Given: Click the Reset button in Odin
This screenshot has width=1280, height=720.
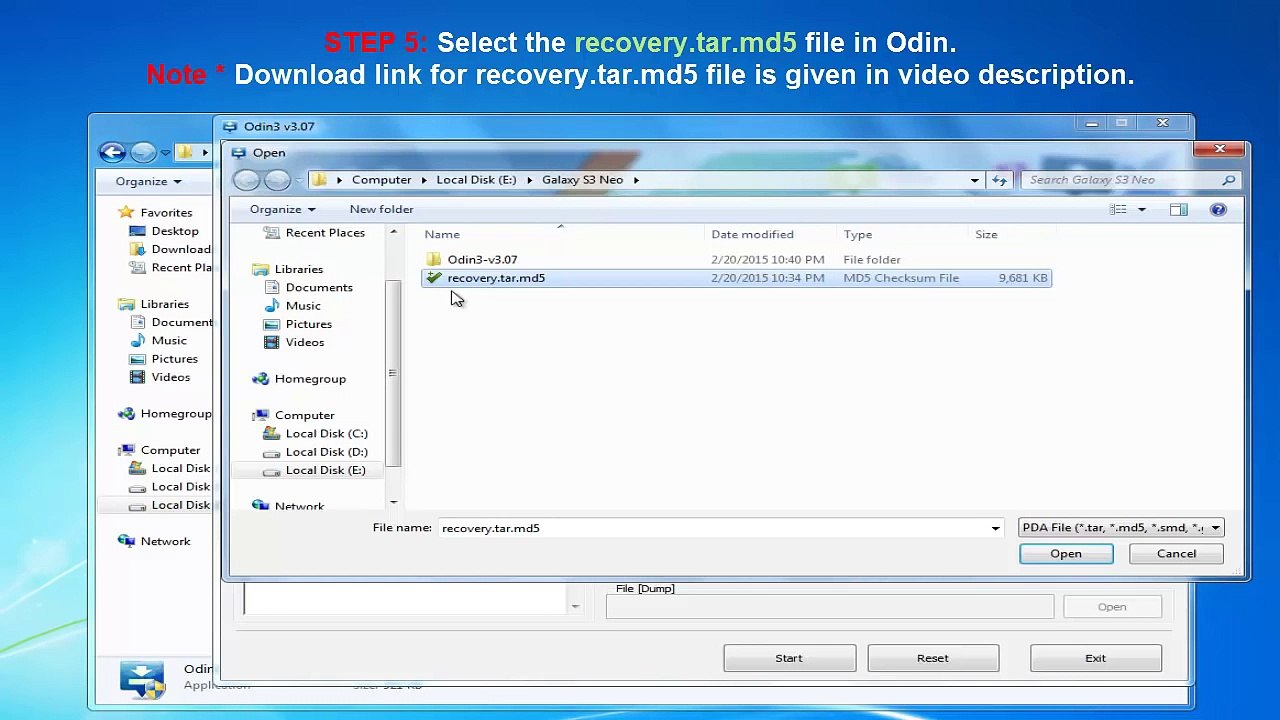Looking at the screenshot, I should coord(933,658).
